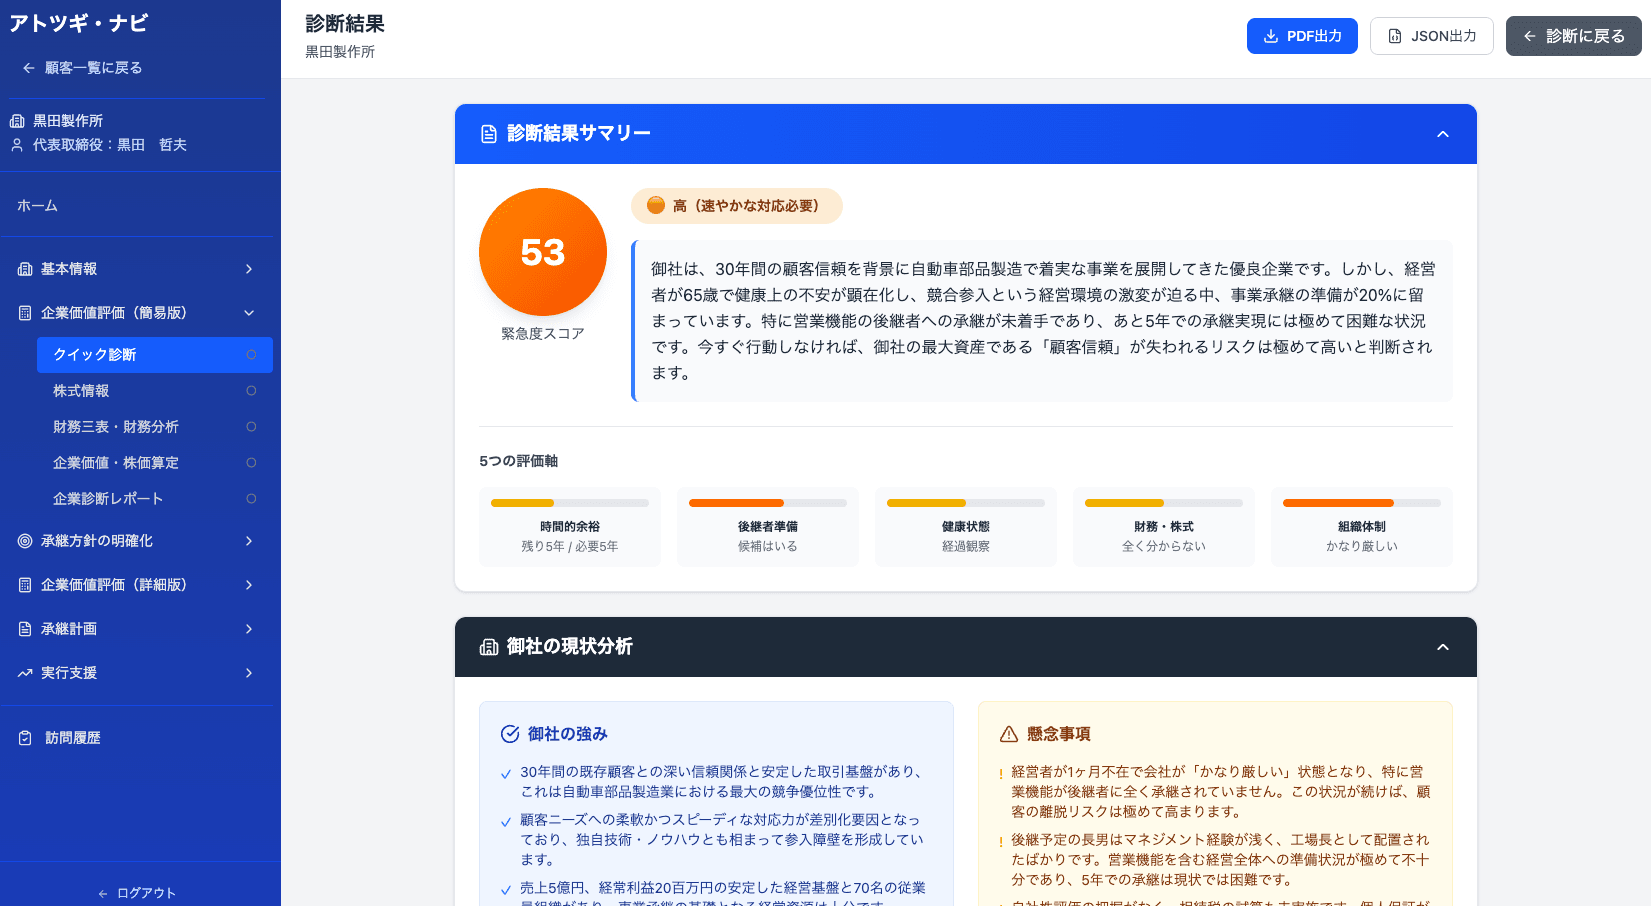Collapse the 診断結果サマリー panel
Image resolution: width=1651 pixels, height=906 pixels.
tap(1443, 133)
